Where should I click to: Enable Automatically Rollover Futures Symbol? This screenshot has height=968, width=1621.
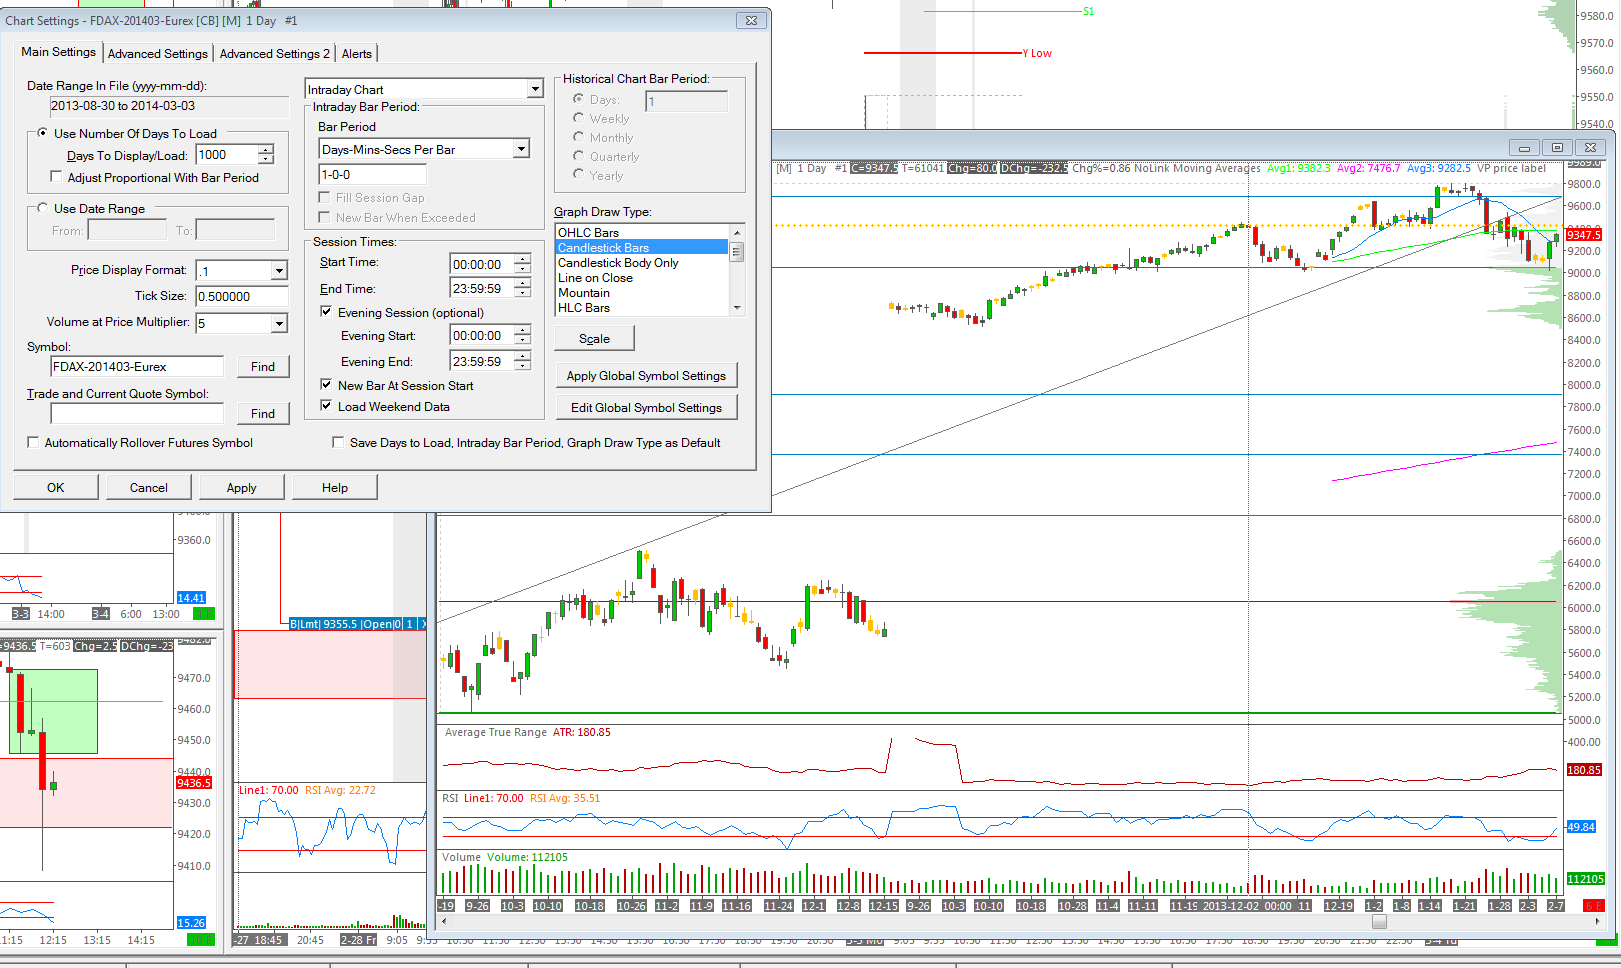[33, 442]
